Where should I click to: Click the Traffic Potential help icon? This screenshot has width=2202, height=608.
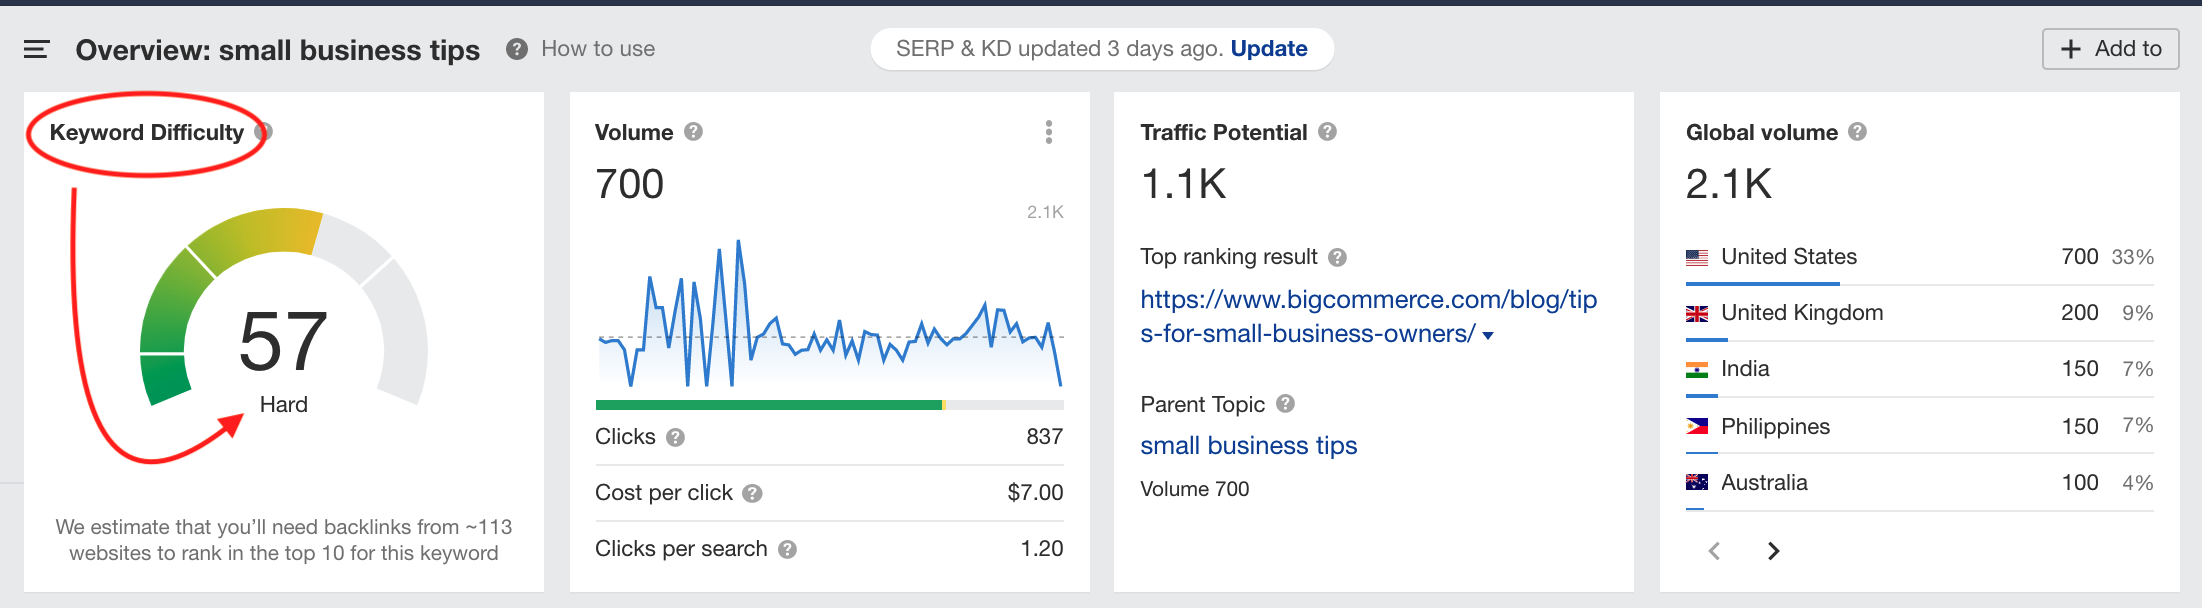pyautogui.click(x=1328, y=131)
